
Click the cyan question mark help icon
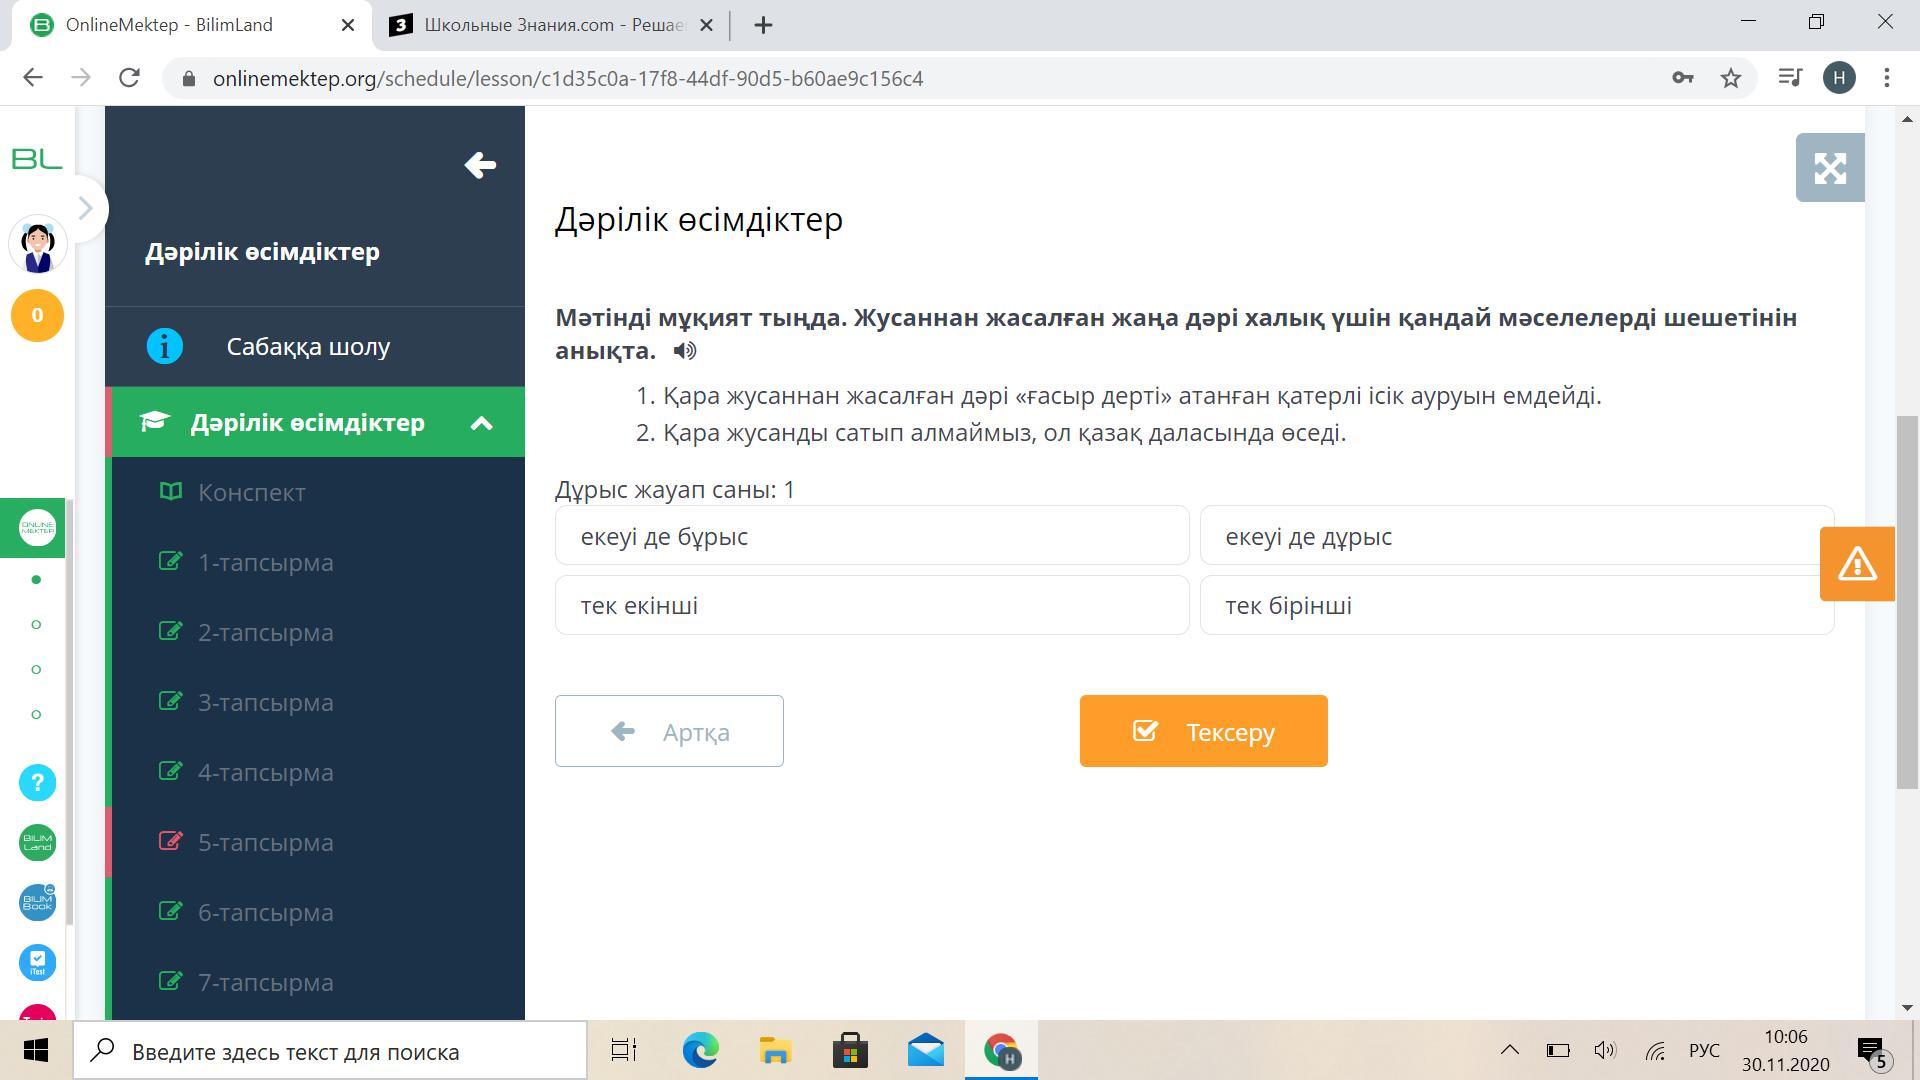click(x=37, y=783)
